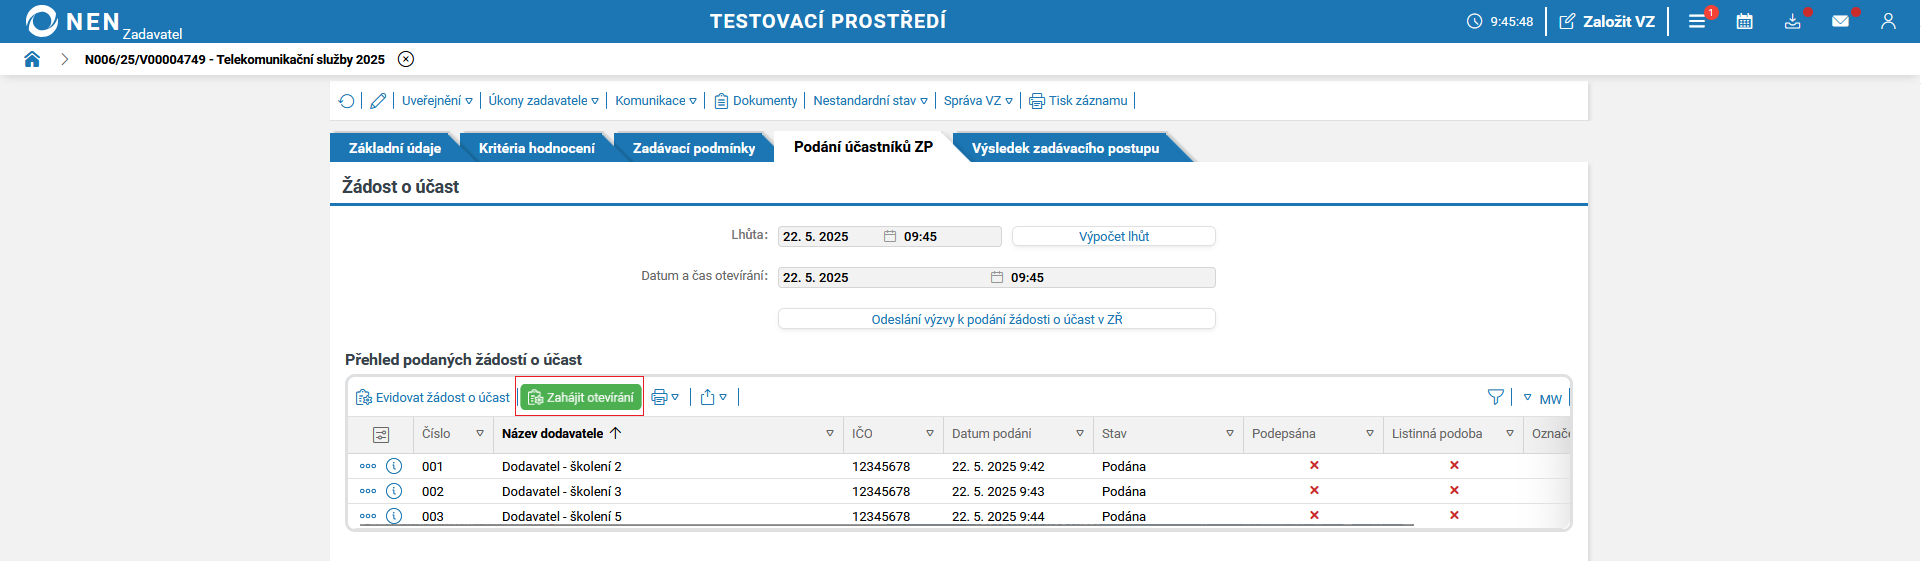
Task: Click the edit pencil icon
Action: click(378, 101)
